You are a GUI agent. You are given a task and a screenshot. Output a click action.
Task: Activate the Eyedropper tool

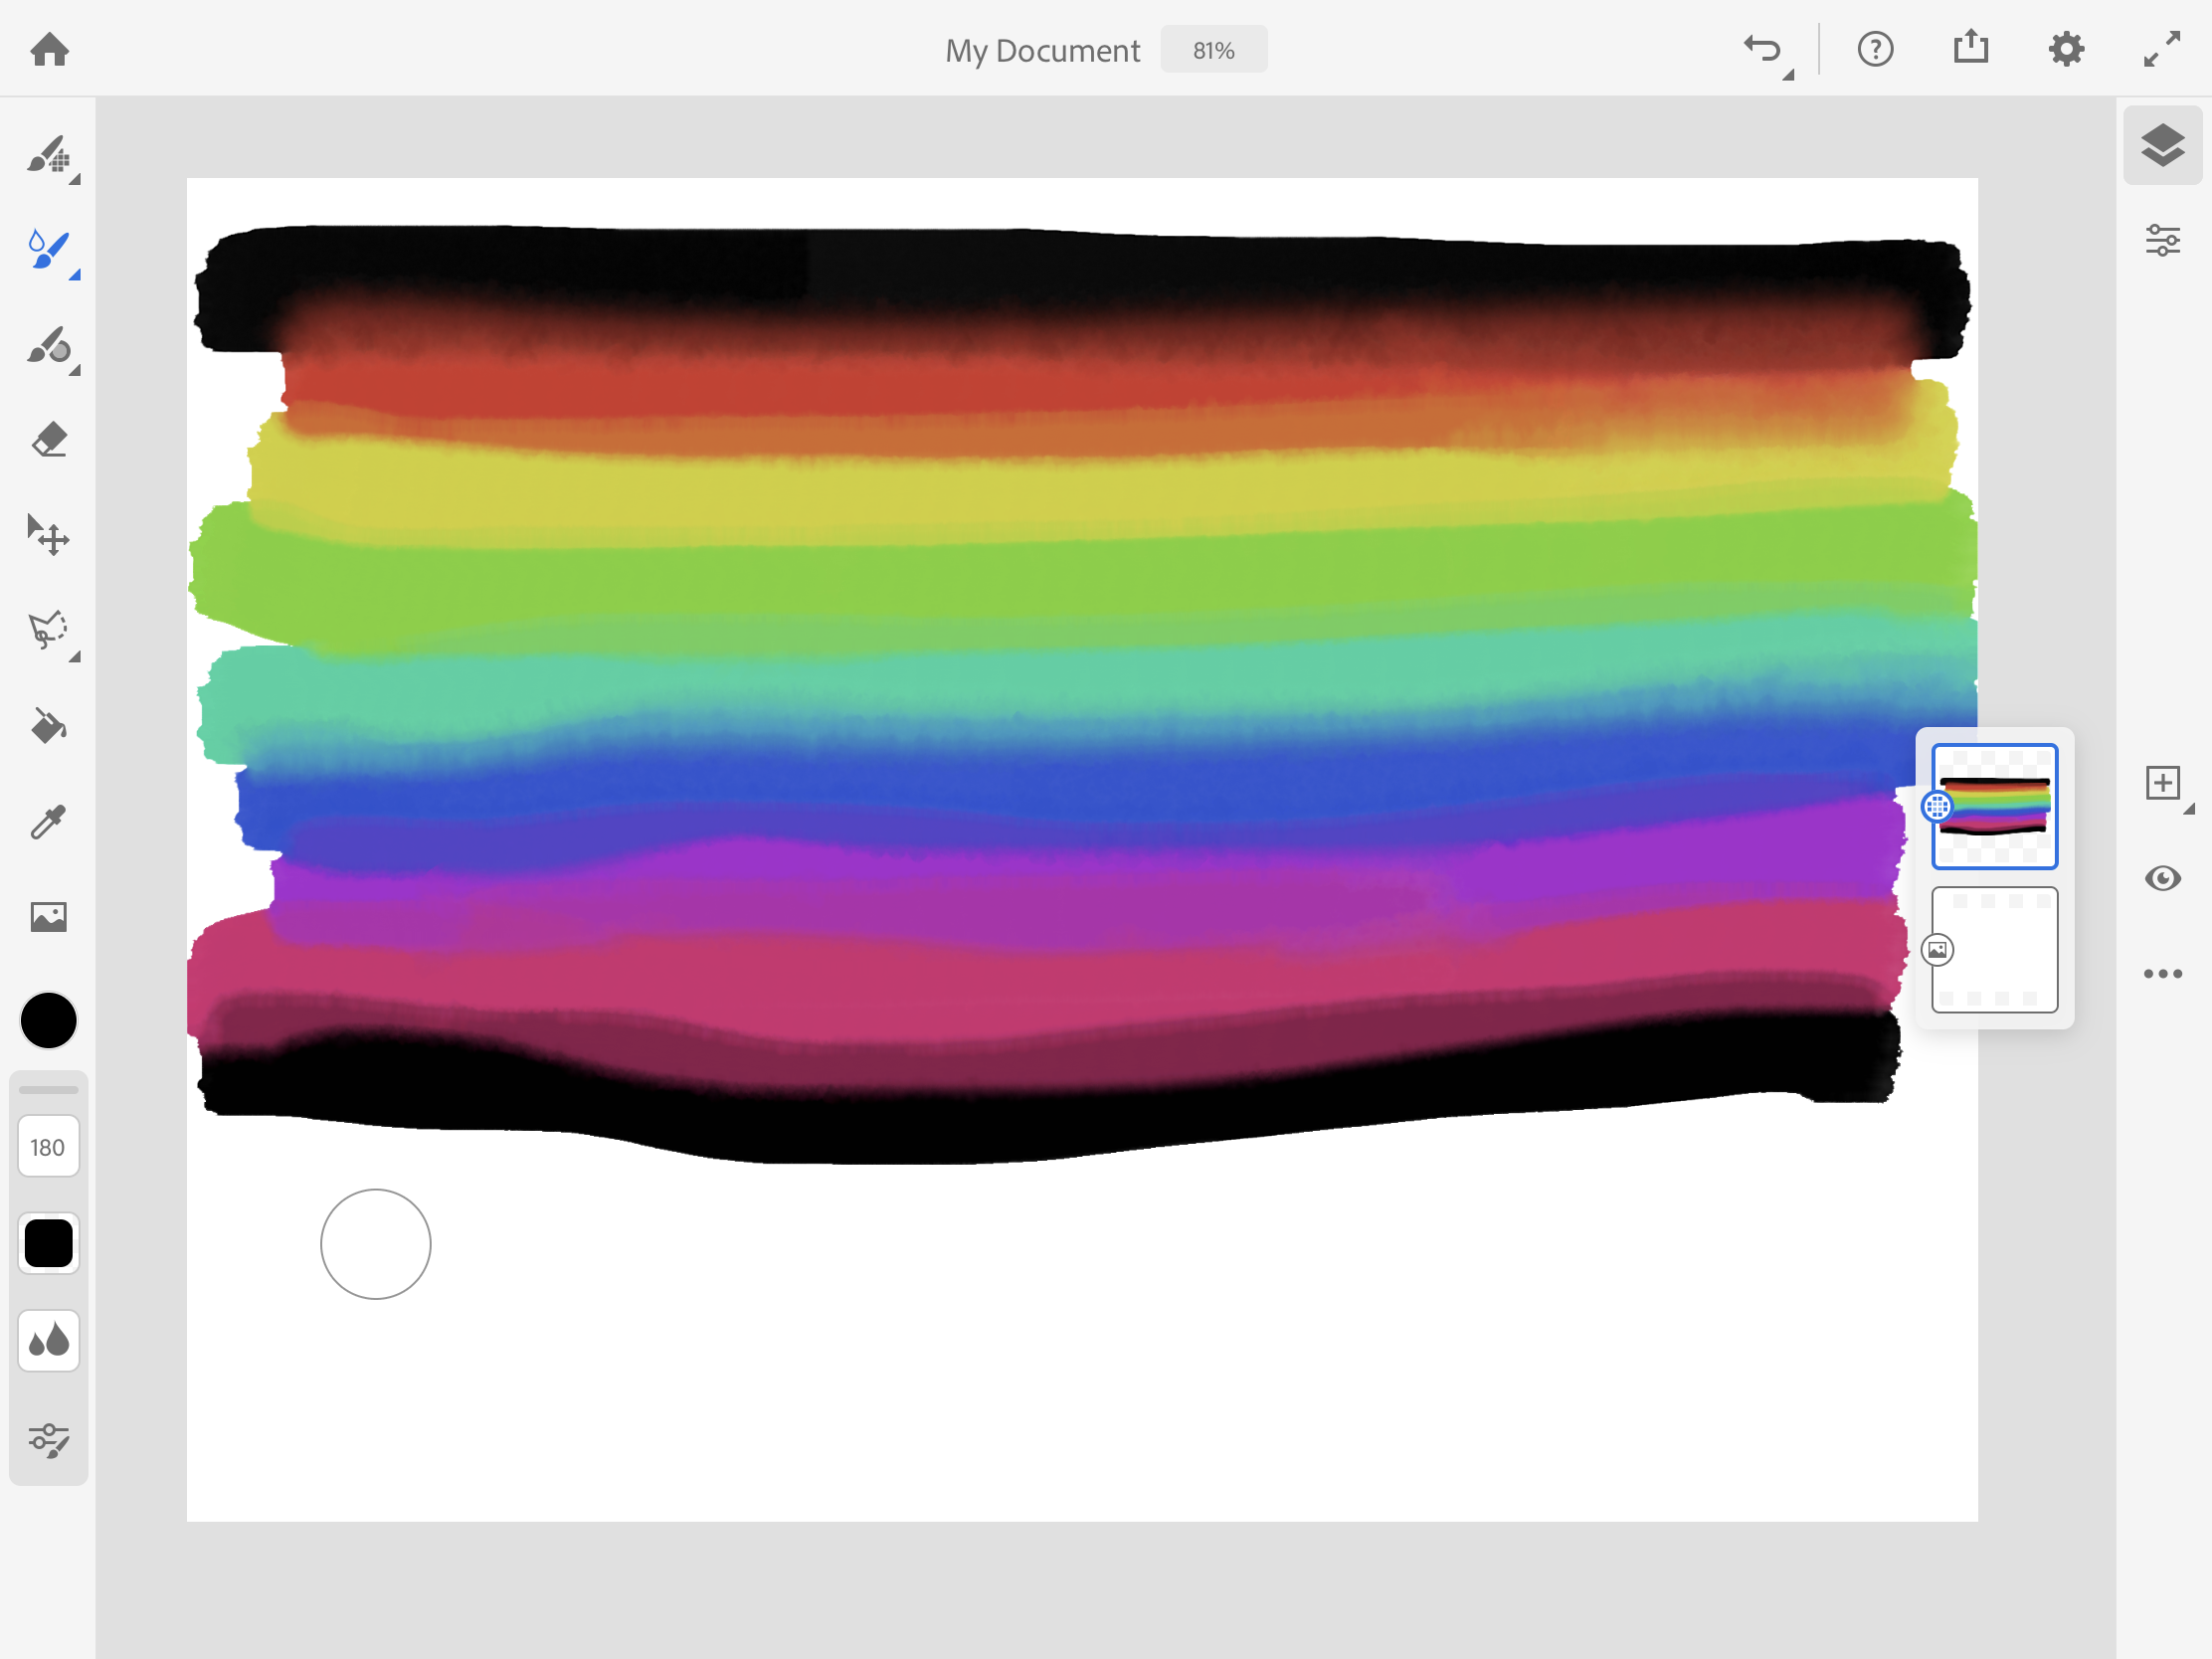(49, 820)
